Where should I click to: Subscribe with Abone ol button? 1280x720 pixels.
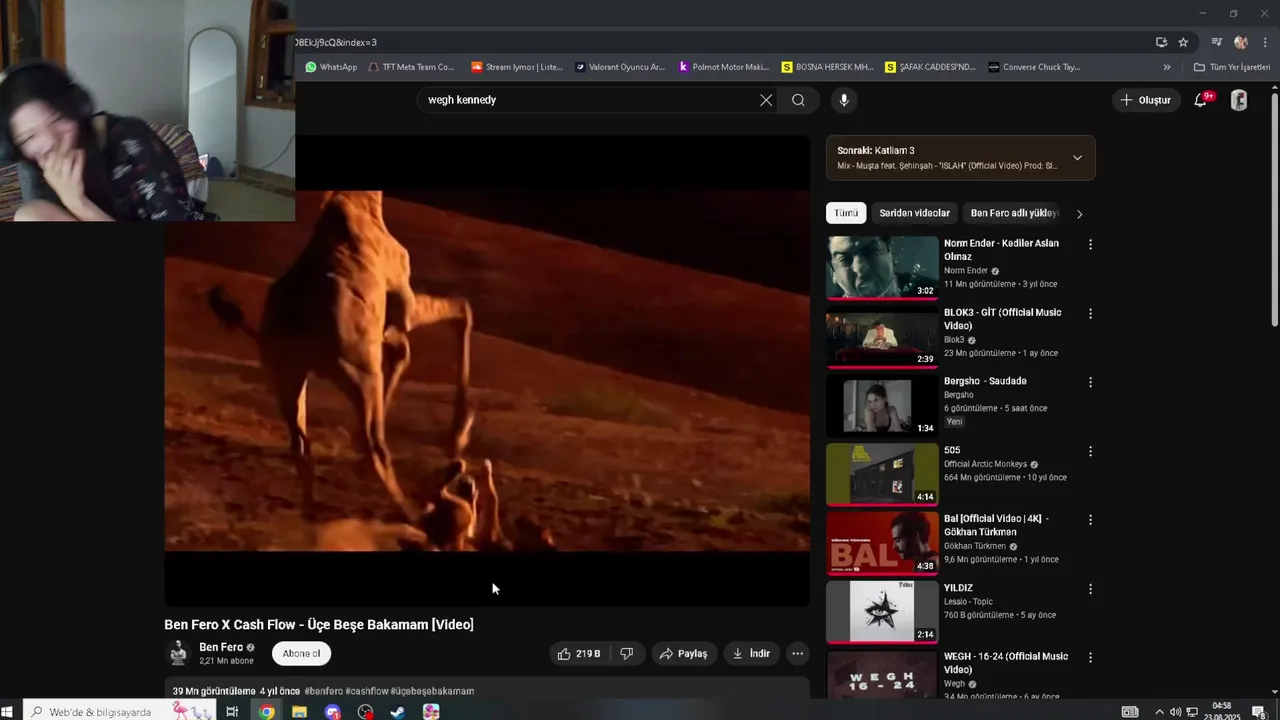click(x=301, y=654)
